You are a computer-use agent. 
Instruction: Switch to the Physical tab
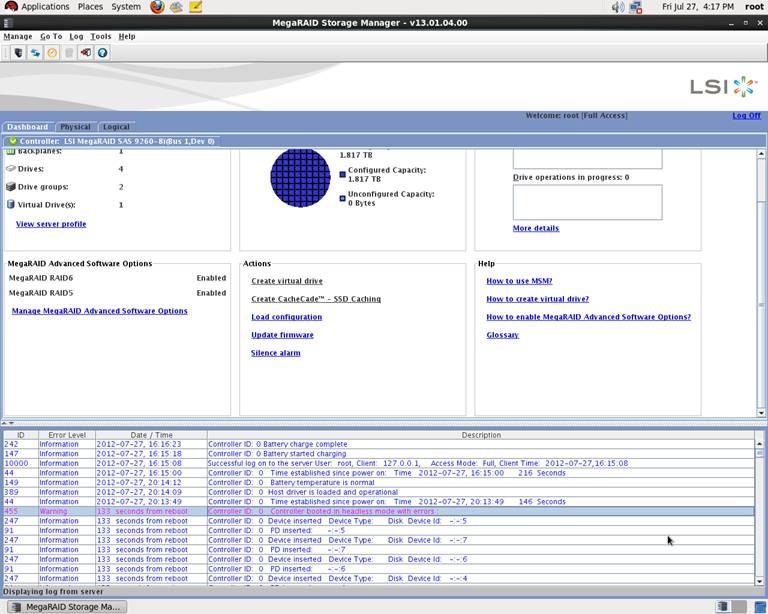pyautogui.click(x=75, y=127)
